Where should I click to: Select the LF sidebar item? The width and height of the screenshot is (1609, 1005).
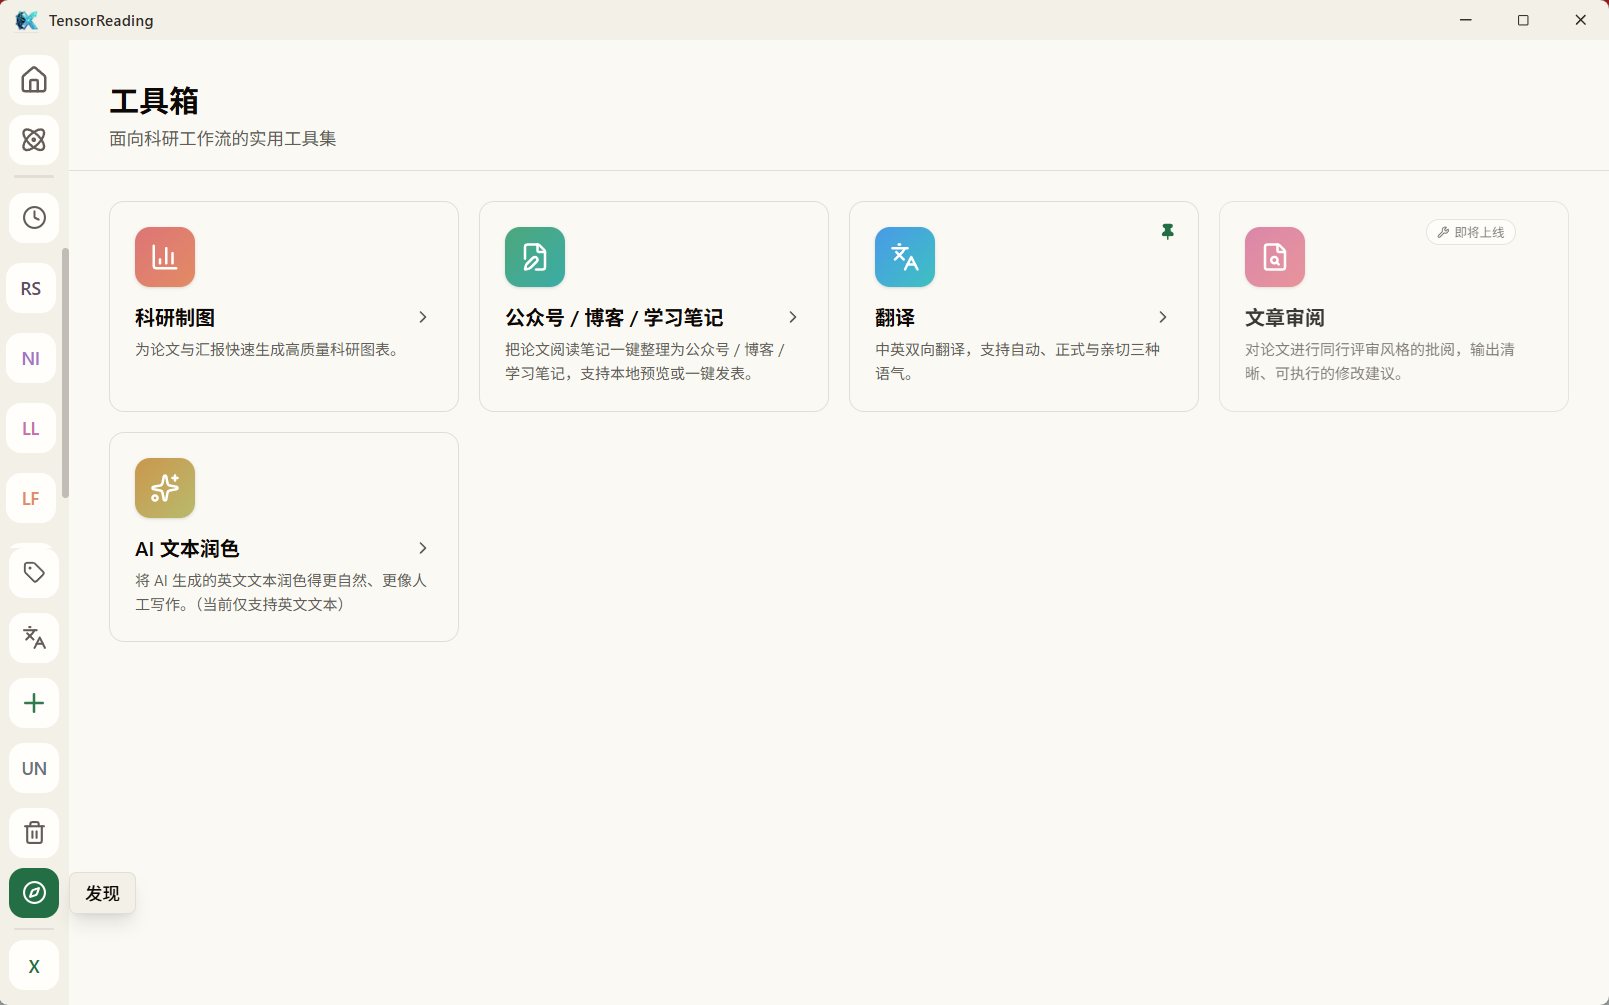click(x=31, y=499)
